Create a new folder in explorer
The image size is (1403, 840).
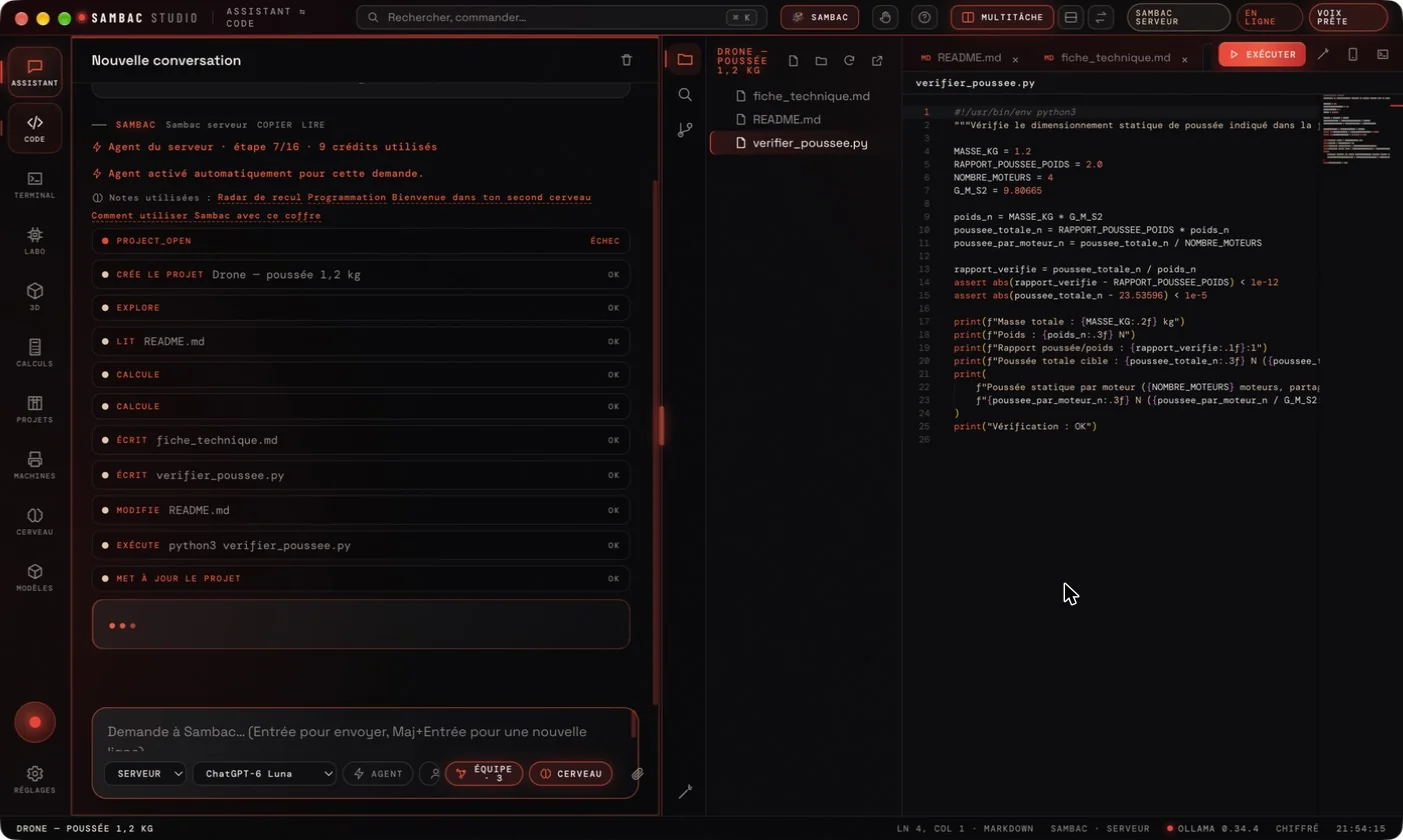(821, 61)
